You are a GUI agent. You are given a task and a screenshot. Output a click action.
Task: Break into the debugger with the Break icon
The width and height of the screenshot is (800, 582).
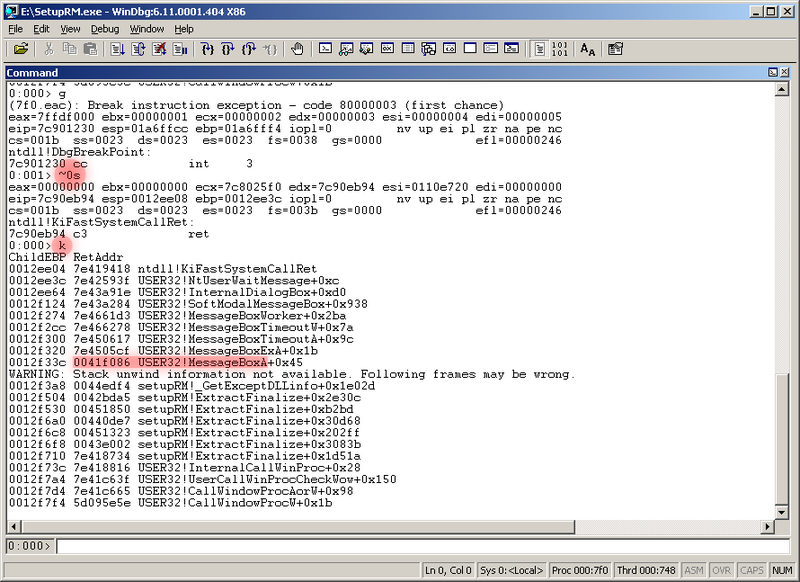pos(180,49)
